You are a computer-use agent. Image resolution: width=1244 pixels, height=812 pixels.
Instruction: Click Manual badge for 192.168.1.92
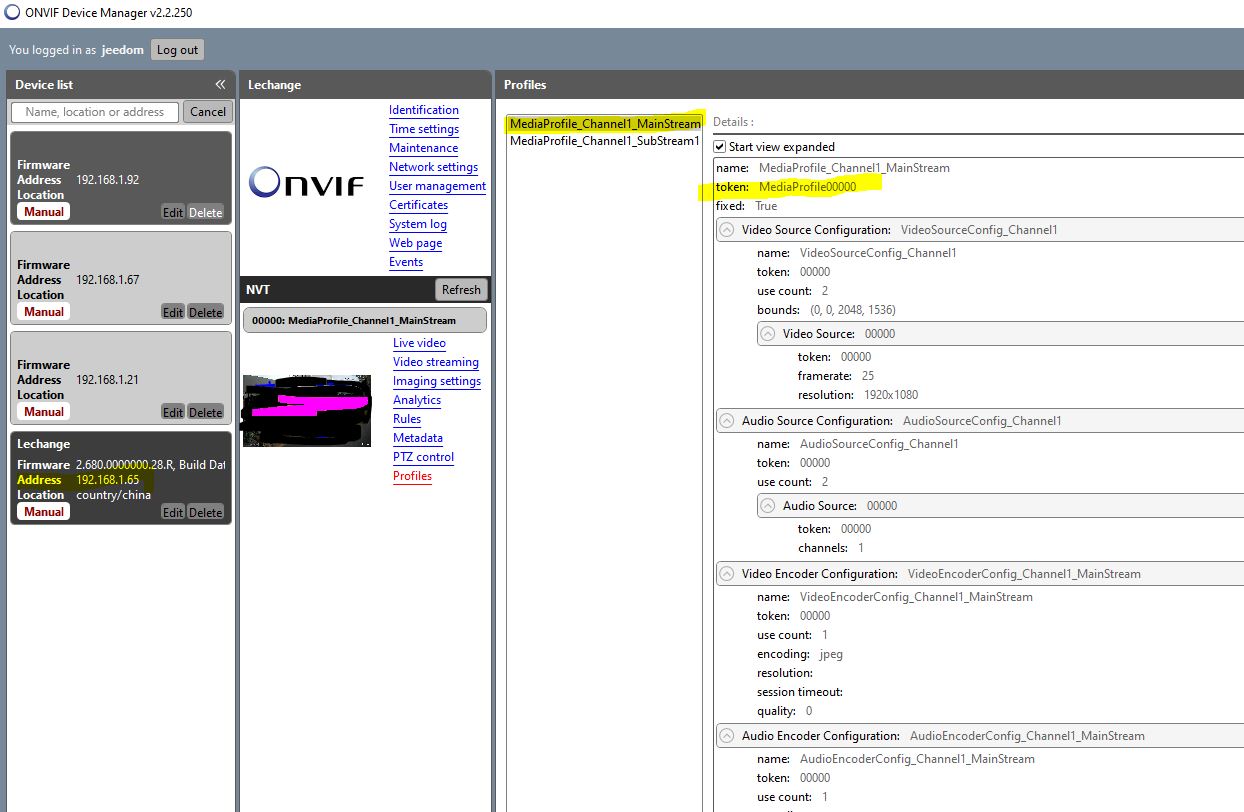[x=44, y=212]
